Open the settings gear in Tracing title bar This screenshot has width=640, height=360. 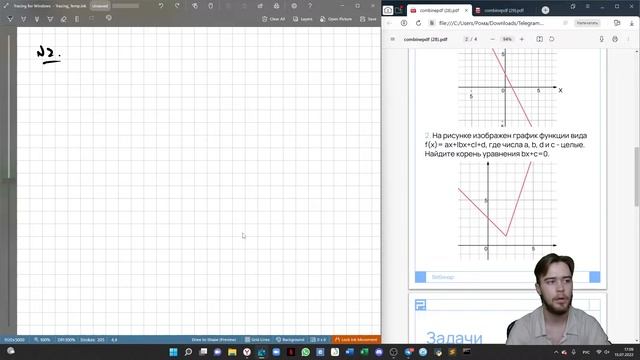point(294,6)
